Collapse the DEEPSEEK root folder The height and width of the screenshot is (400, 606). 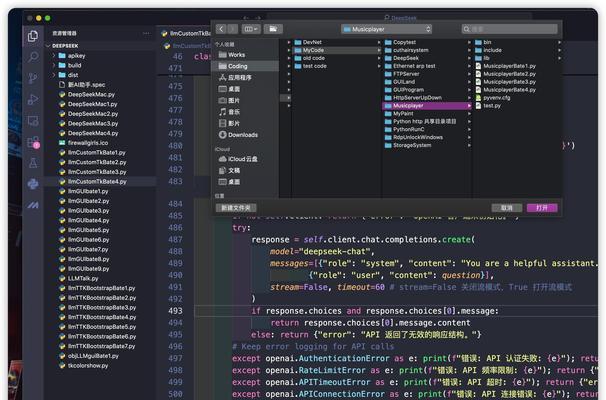49,46
